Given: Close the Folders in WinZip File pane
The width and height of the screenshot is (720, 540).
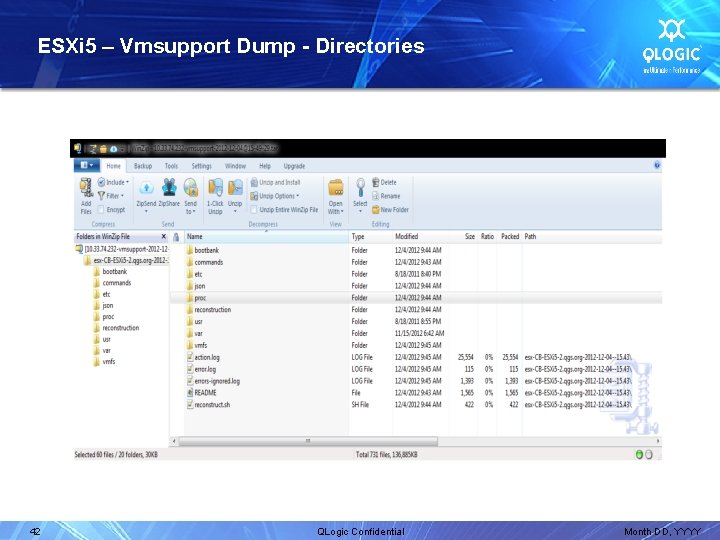Looking at the screenshot, I should [163, 236].
